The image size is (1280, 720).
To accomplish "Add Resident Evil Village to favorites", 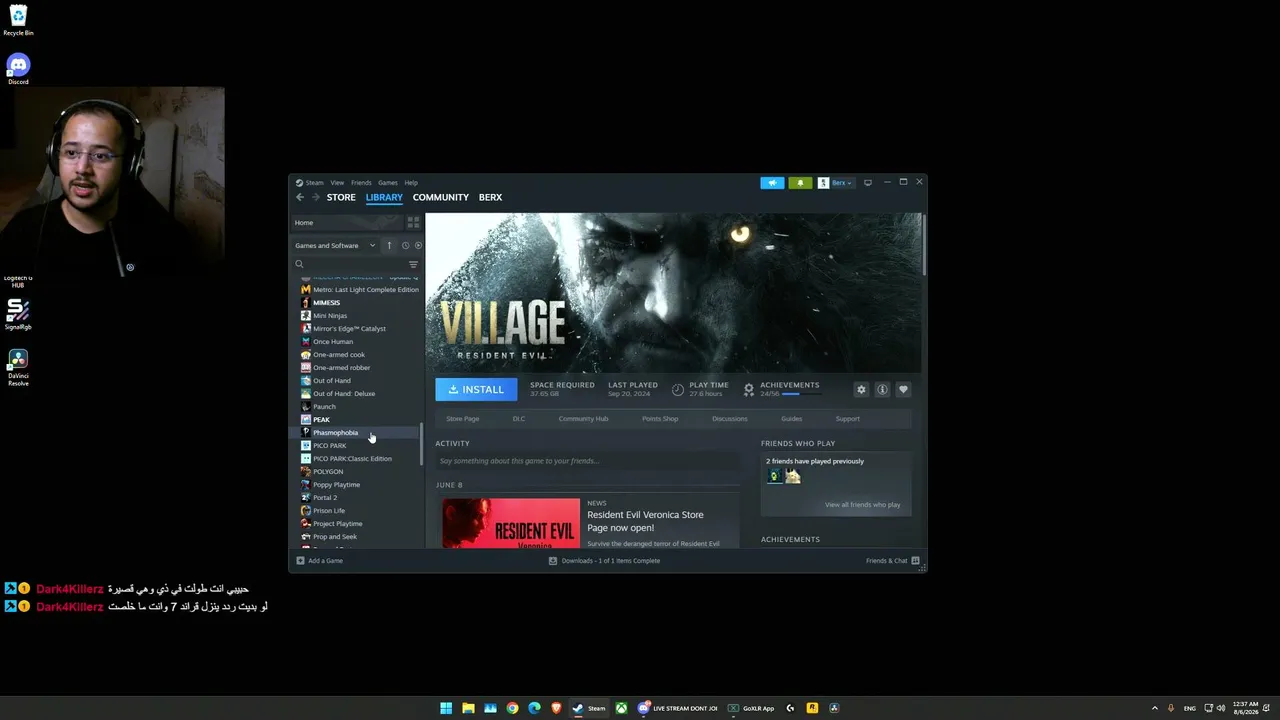I will pos(903,390).
